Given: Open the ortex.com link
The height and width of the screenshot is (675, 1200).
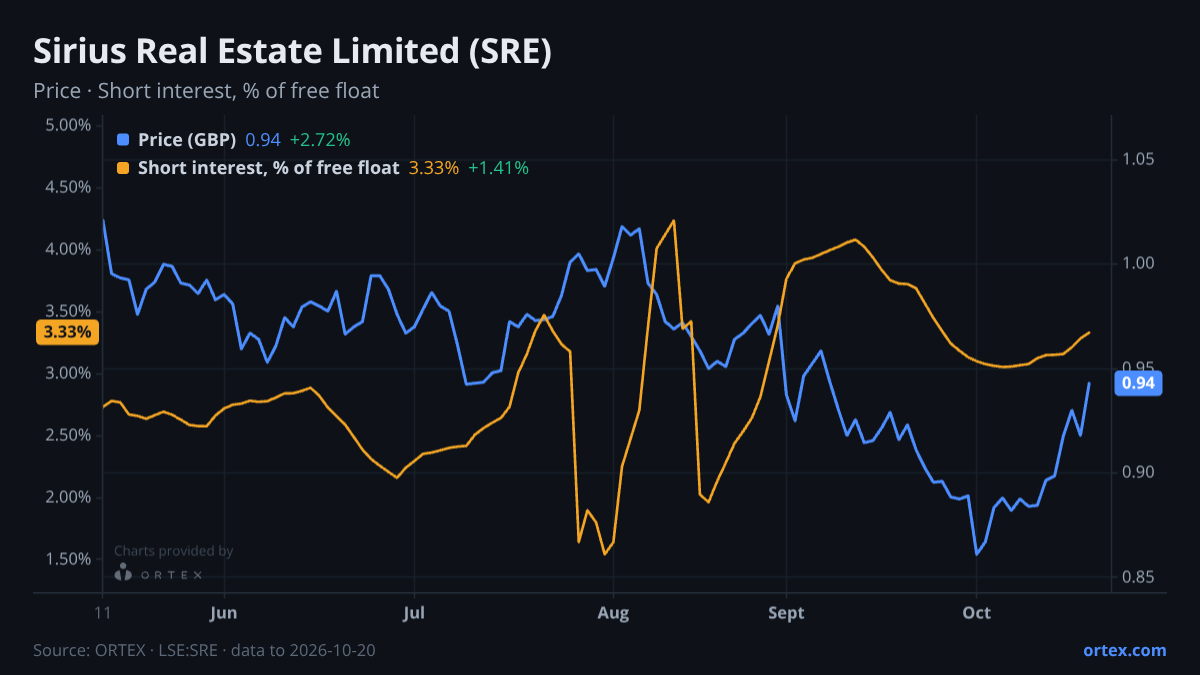Looking at the screenshot, I should coord(1125,650).
